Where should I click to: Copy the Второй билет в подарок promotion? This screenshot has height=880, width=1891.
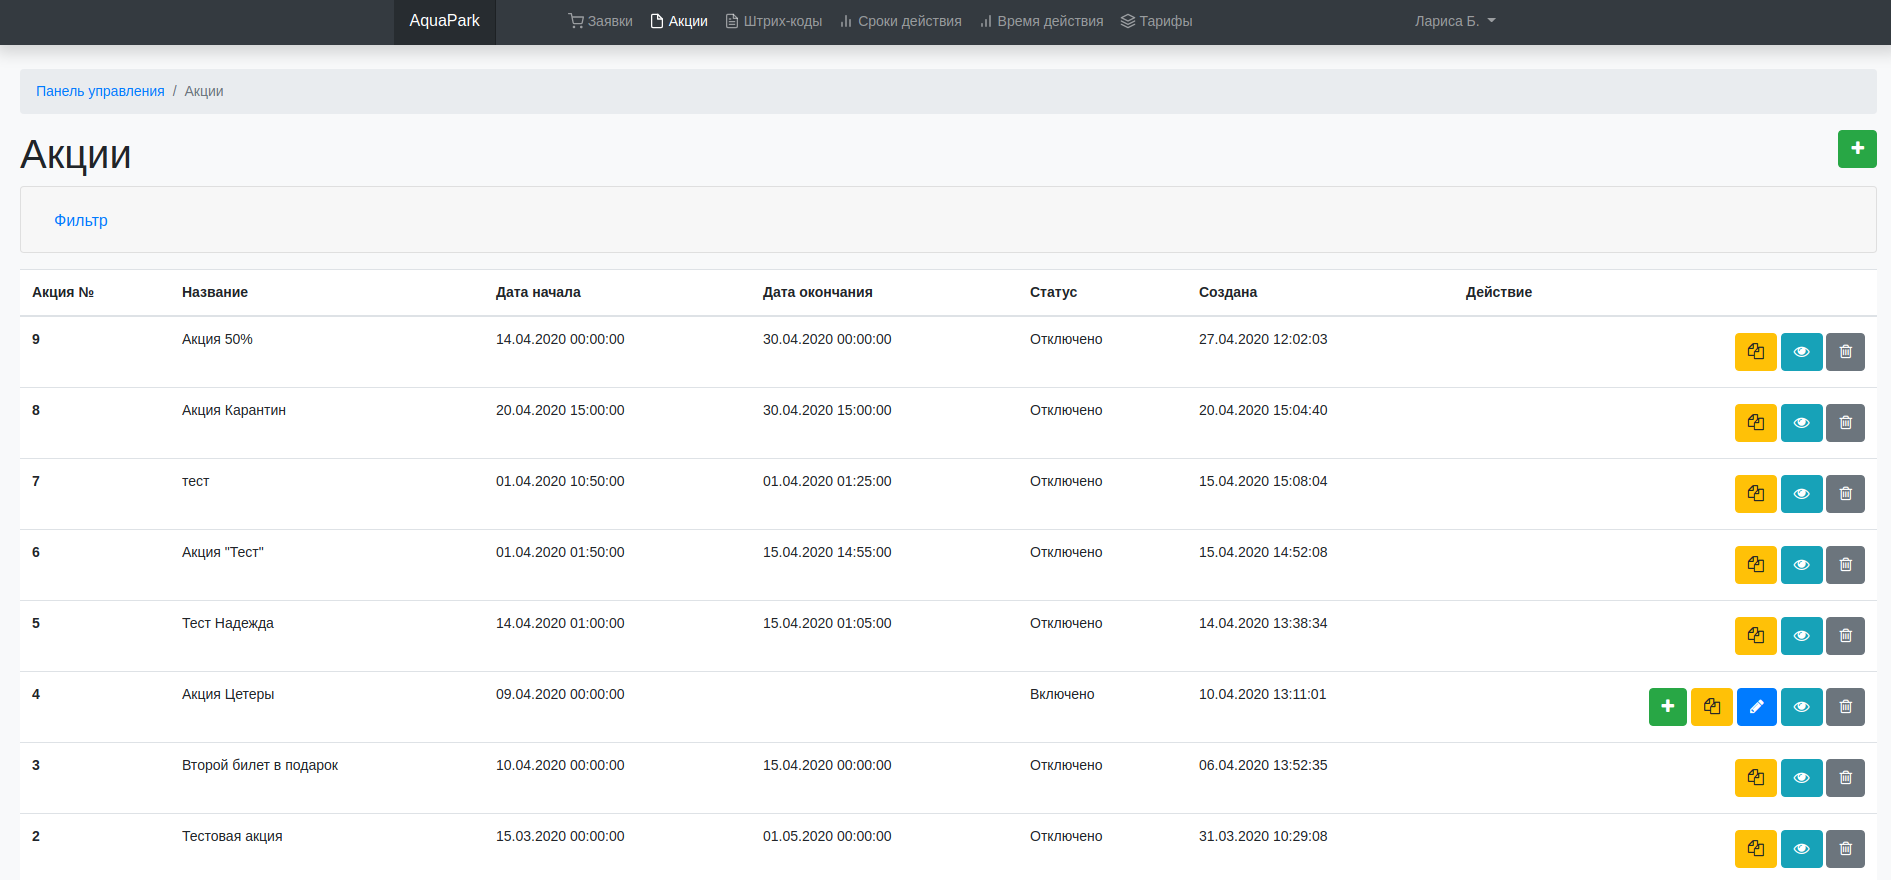click(x=1755, y=778)
